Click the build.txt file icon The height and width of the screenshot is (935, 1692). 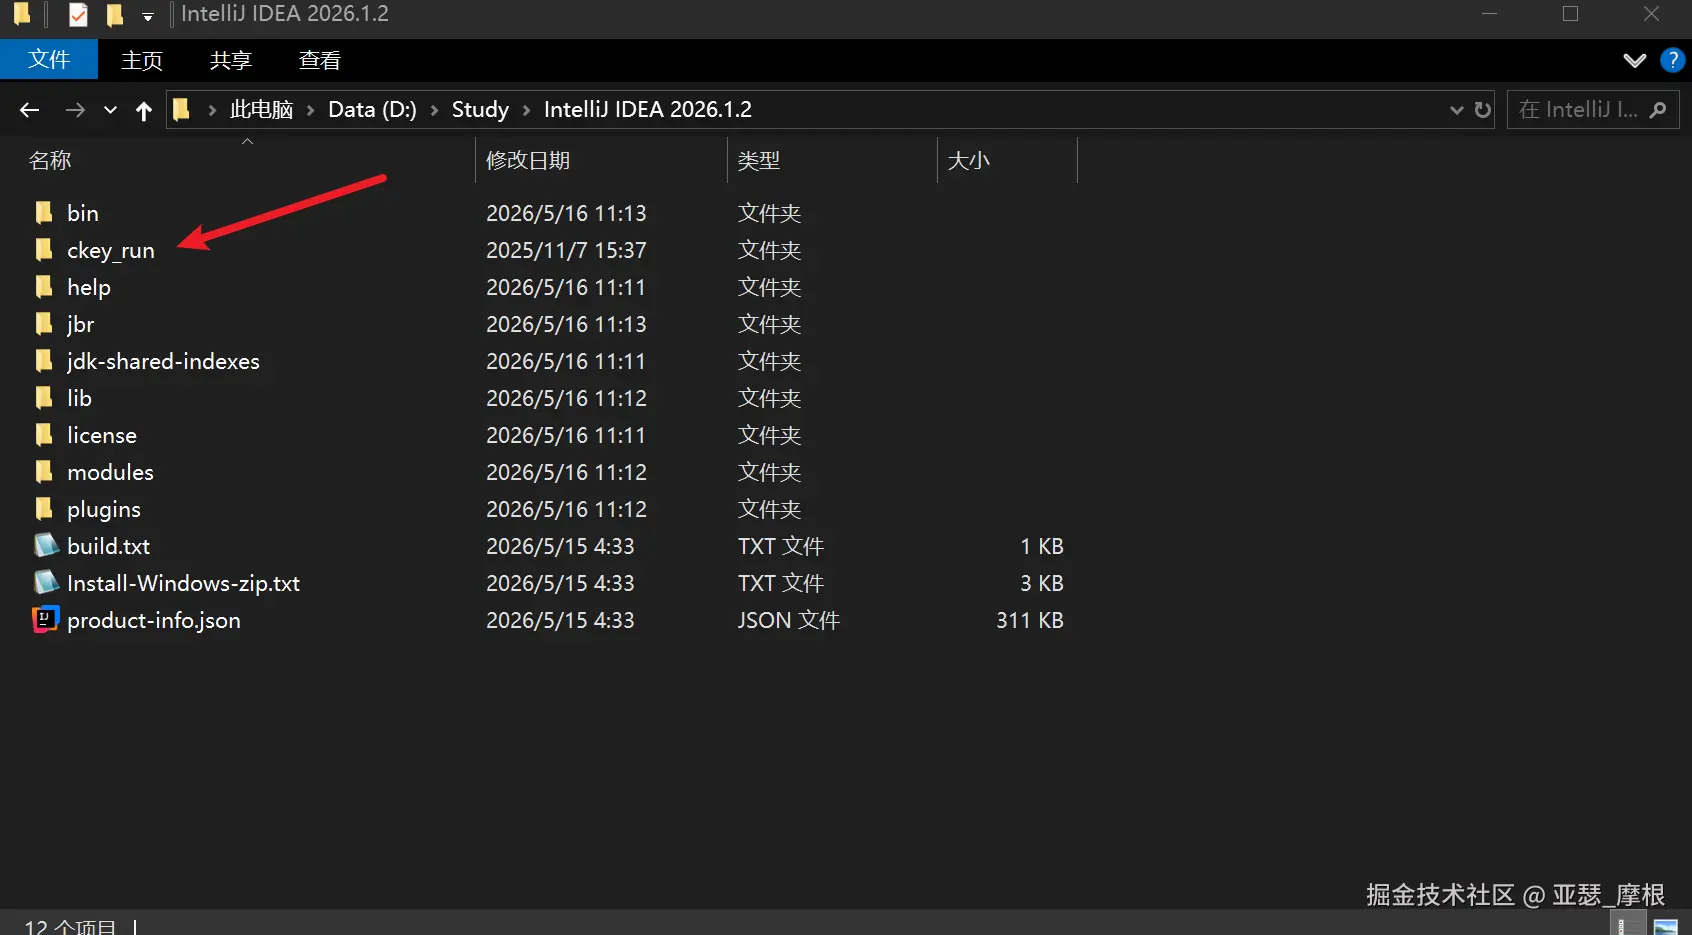point(46,546)
